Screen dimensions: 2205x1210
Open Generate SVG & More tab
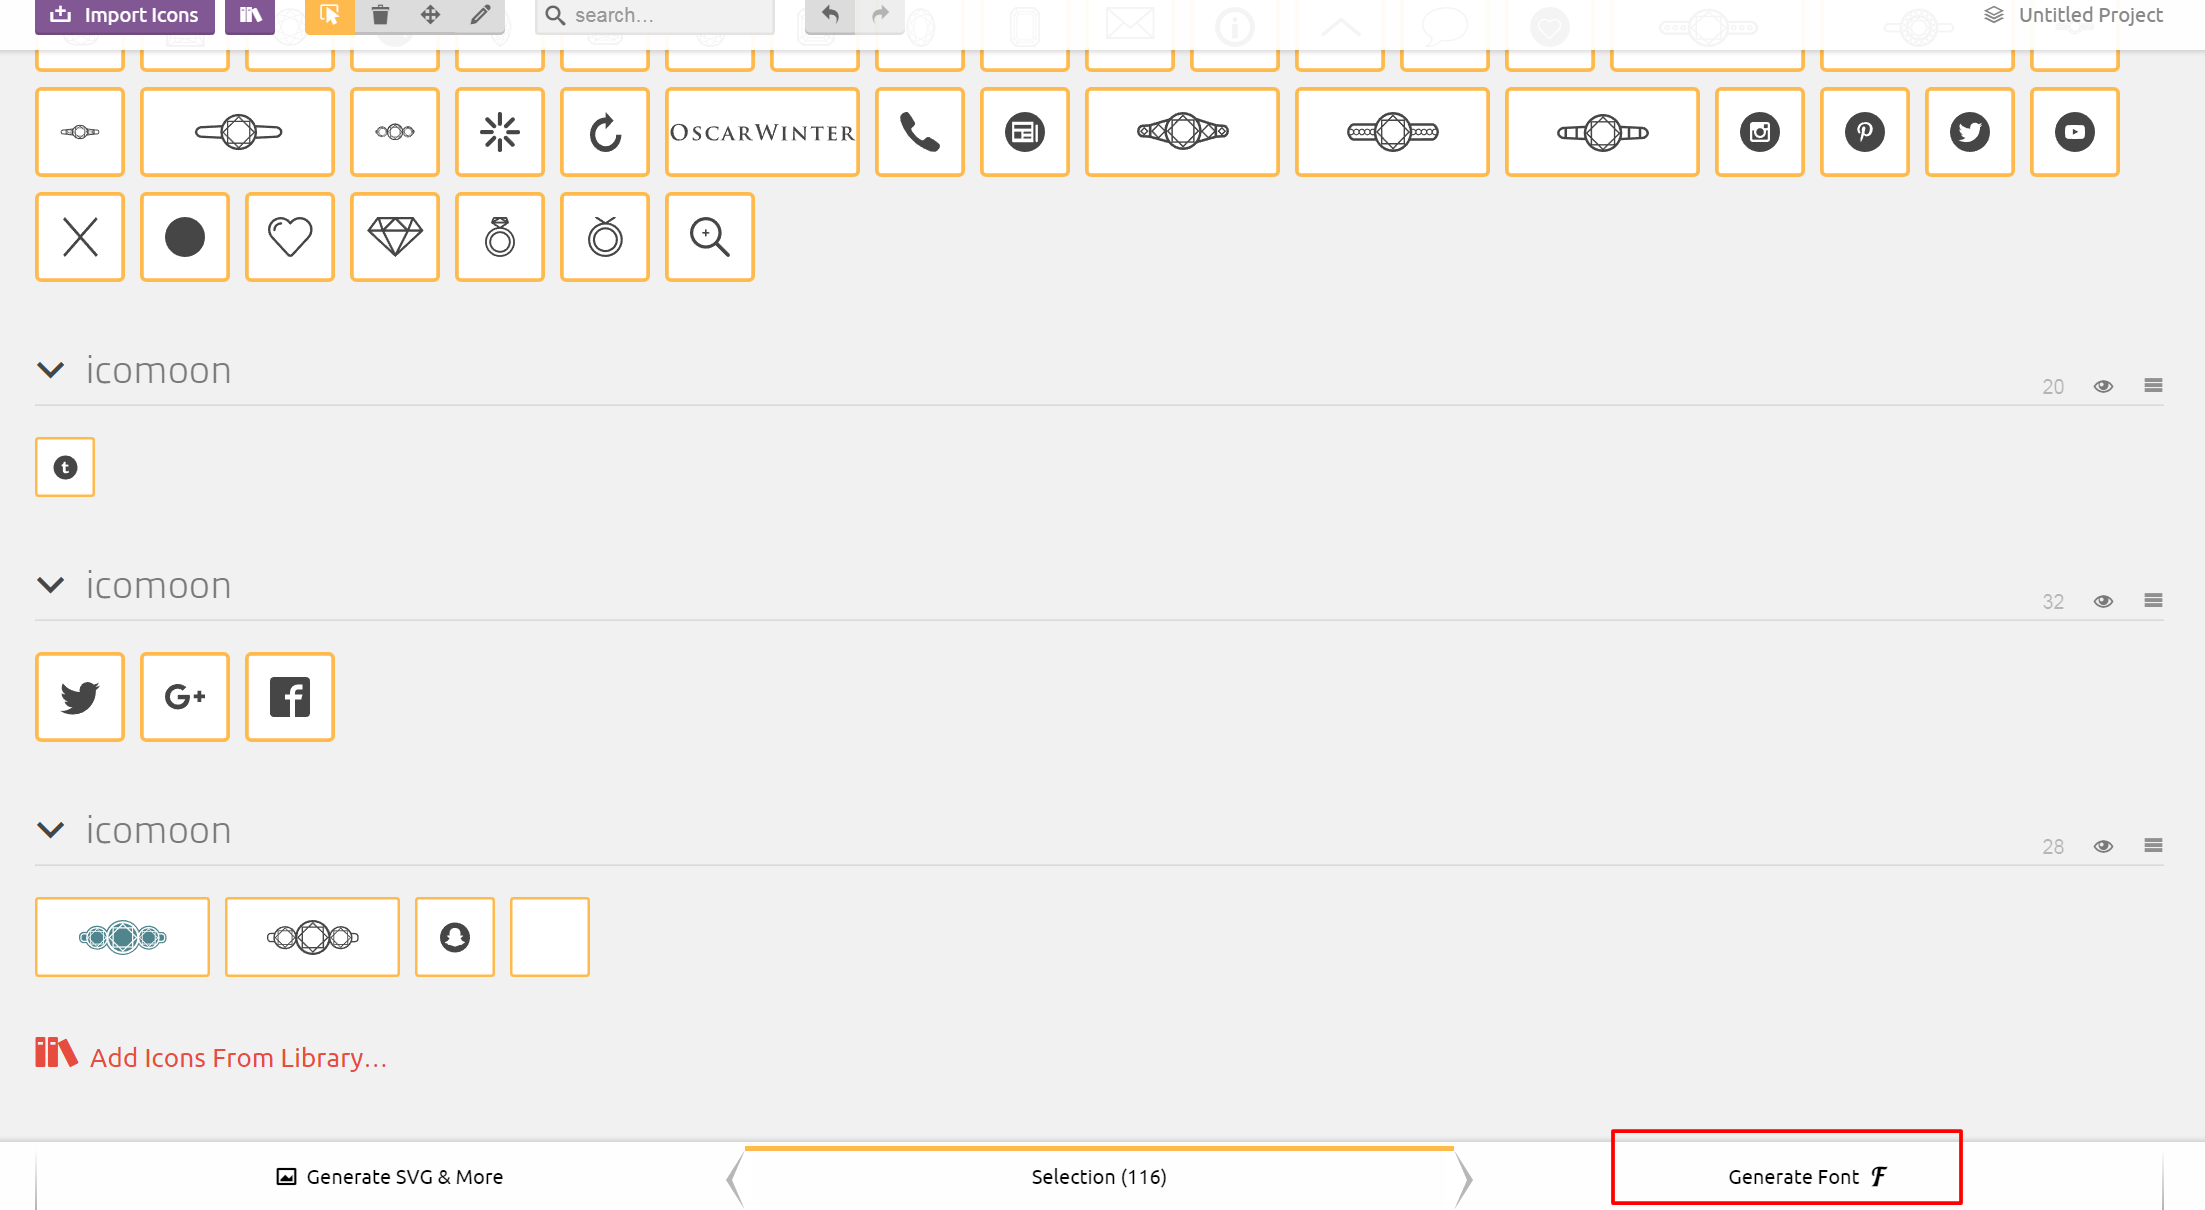[x=390, y=1177]
